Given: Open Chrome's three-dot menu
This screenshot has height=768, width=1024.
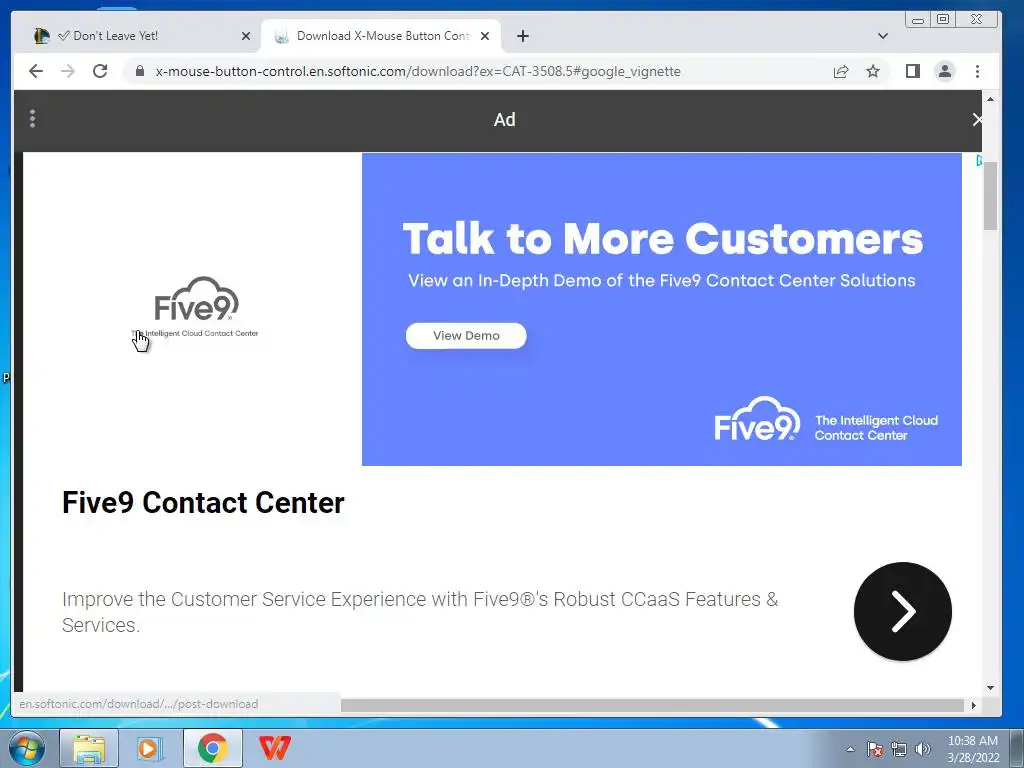Looking at the screenshot, I should [978, 71].
